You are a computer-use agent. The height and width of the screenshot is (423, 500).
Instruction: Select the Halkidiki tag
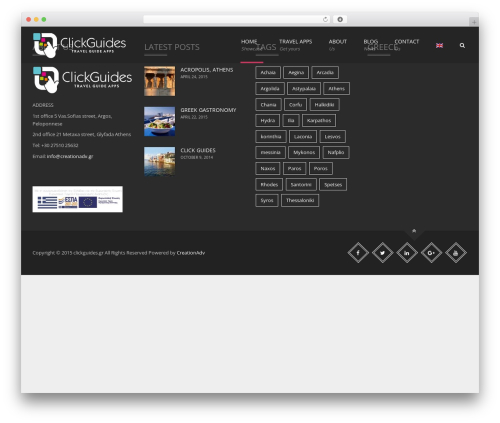[x=324, y=104]
